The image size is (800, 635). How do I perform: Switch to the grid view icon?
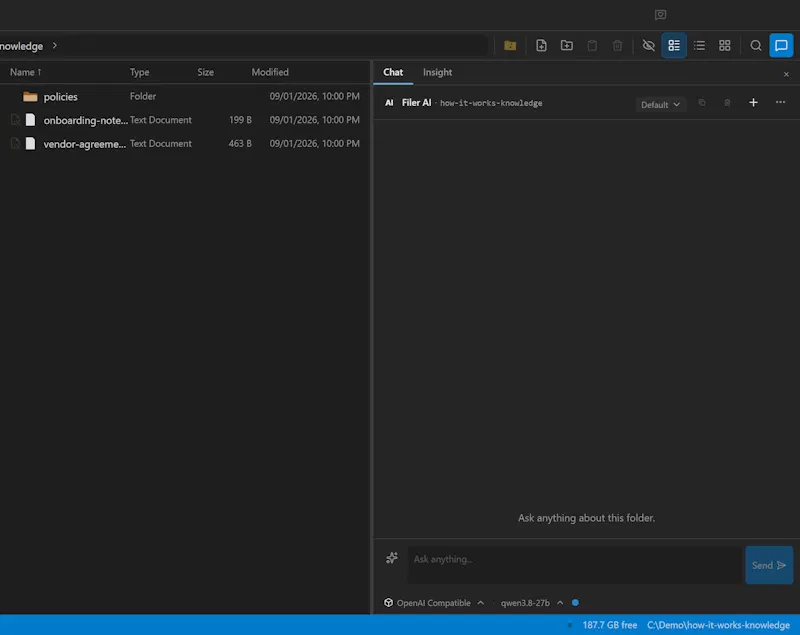pos(724,45)
